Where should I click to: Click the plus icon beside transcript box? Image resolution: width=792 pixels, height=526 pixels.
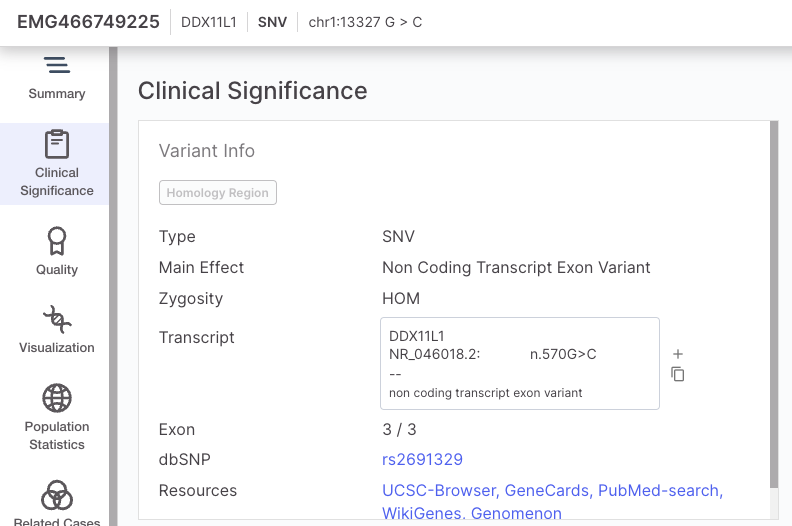coord(677,354)
